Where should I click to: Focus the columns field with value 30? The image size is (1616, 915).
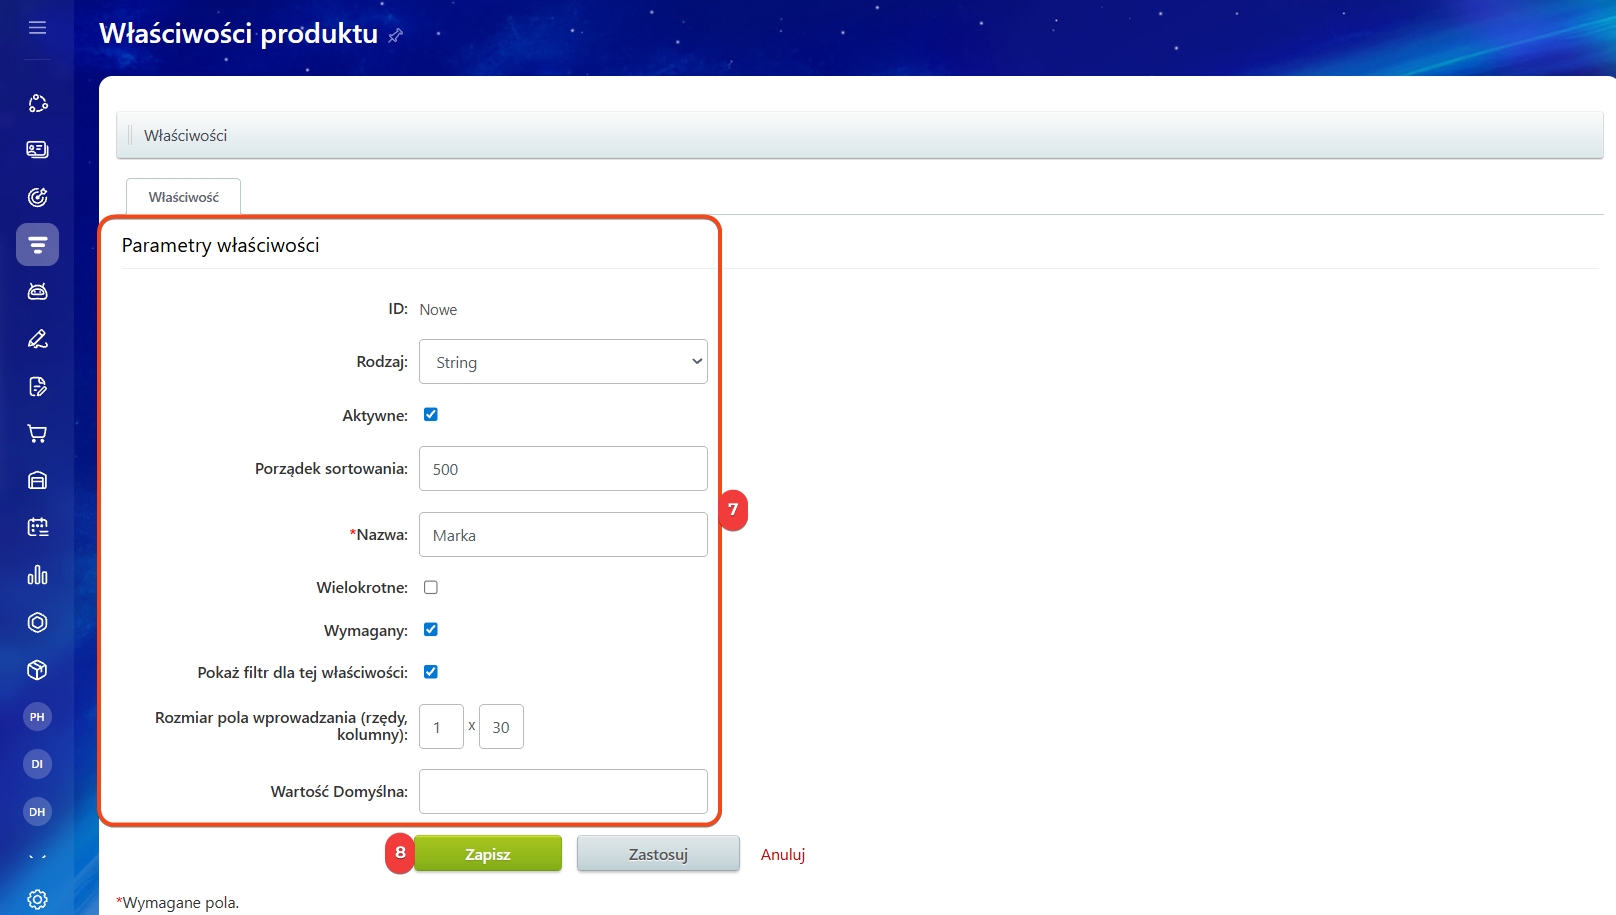(501, 727)
